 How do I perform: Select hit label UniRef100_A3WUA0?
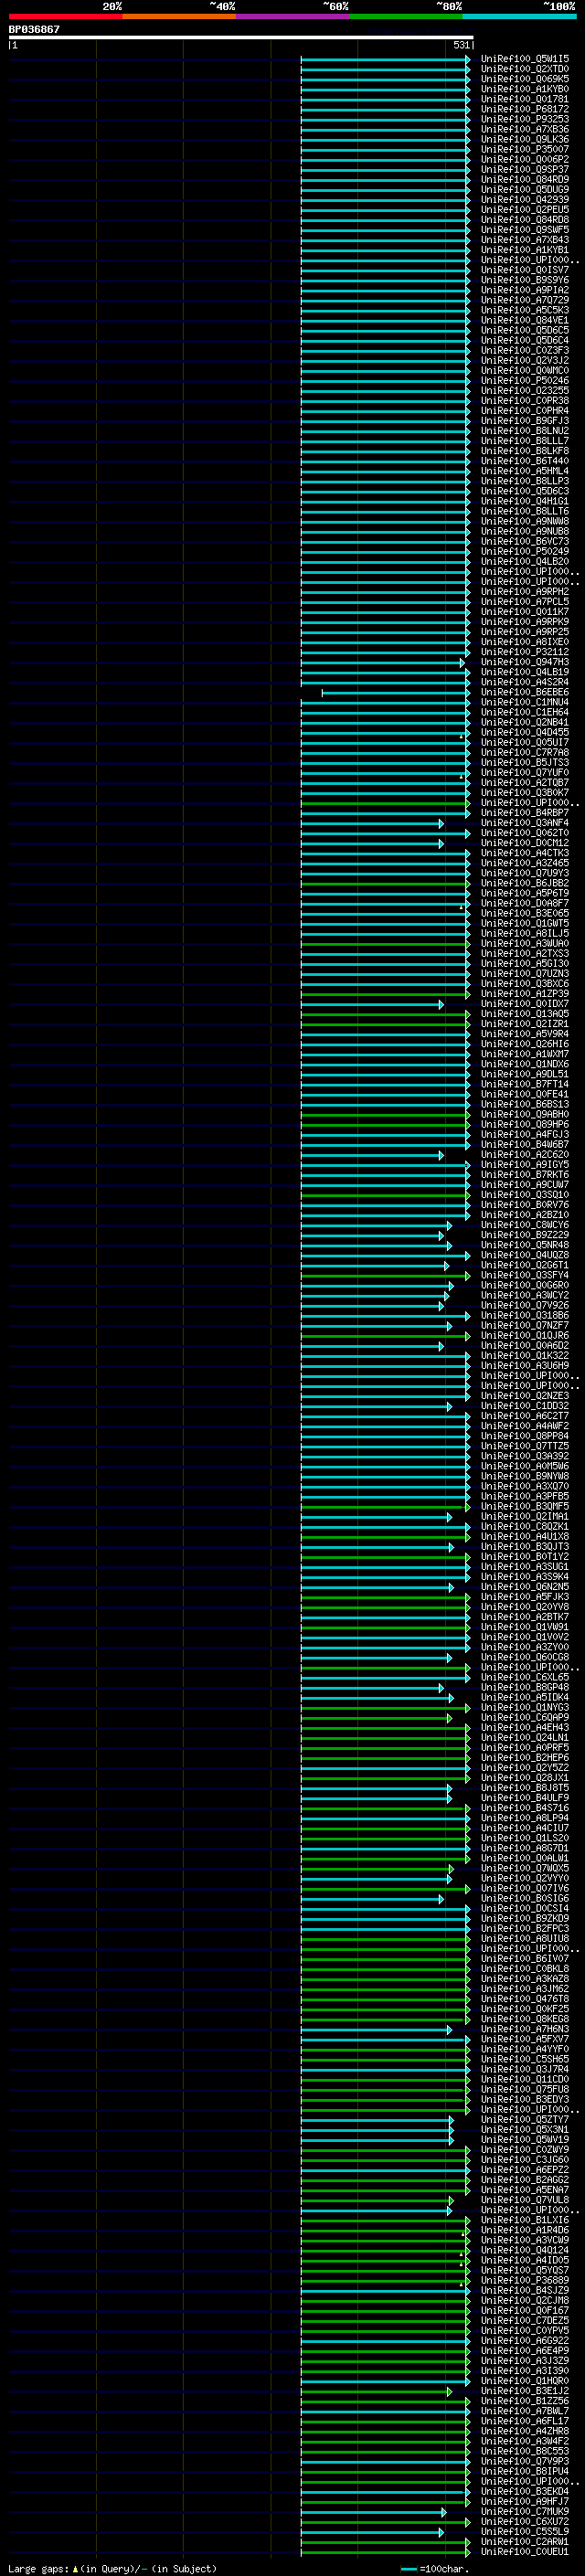pos(525,943)
